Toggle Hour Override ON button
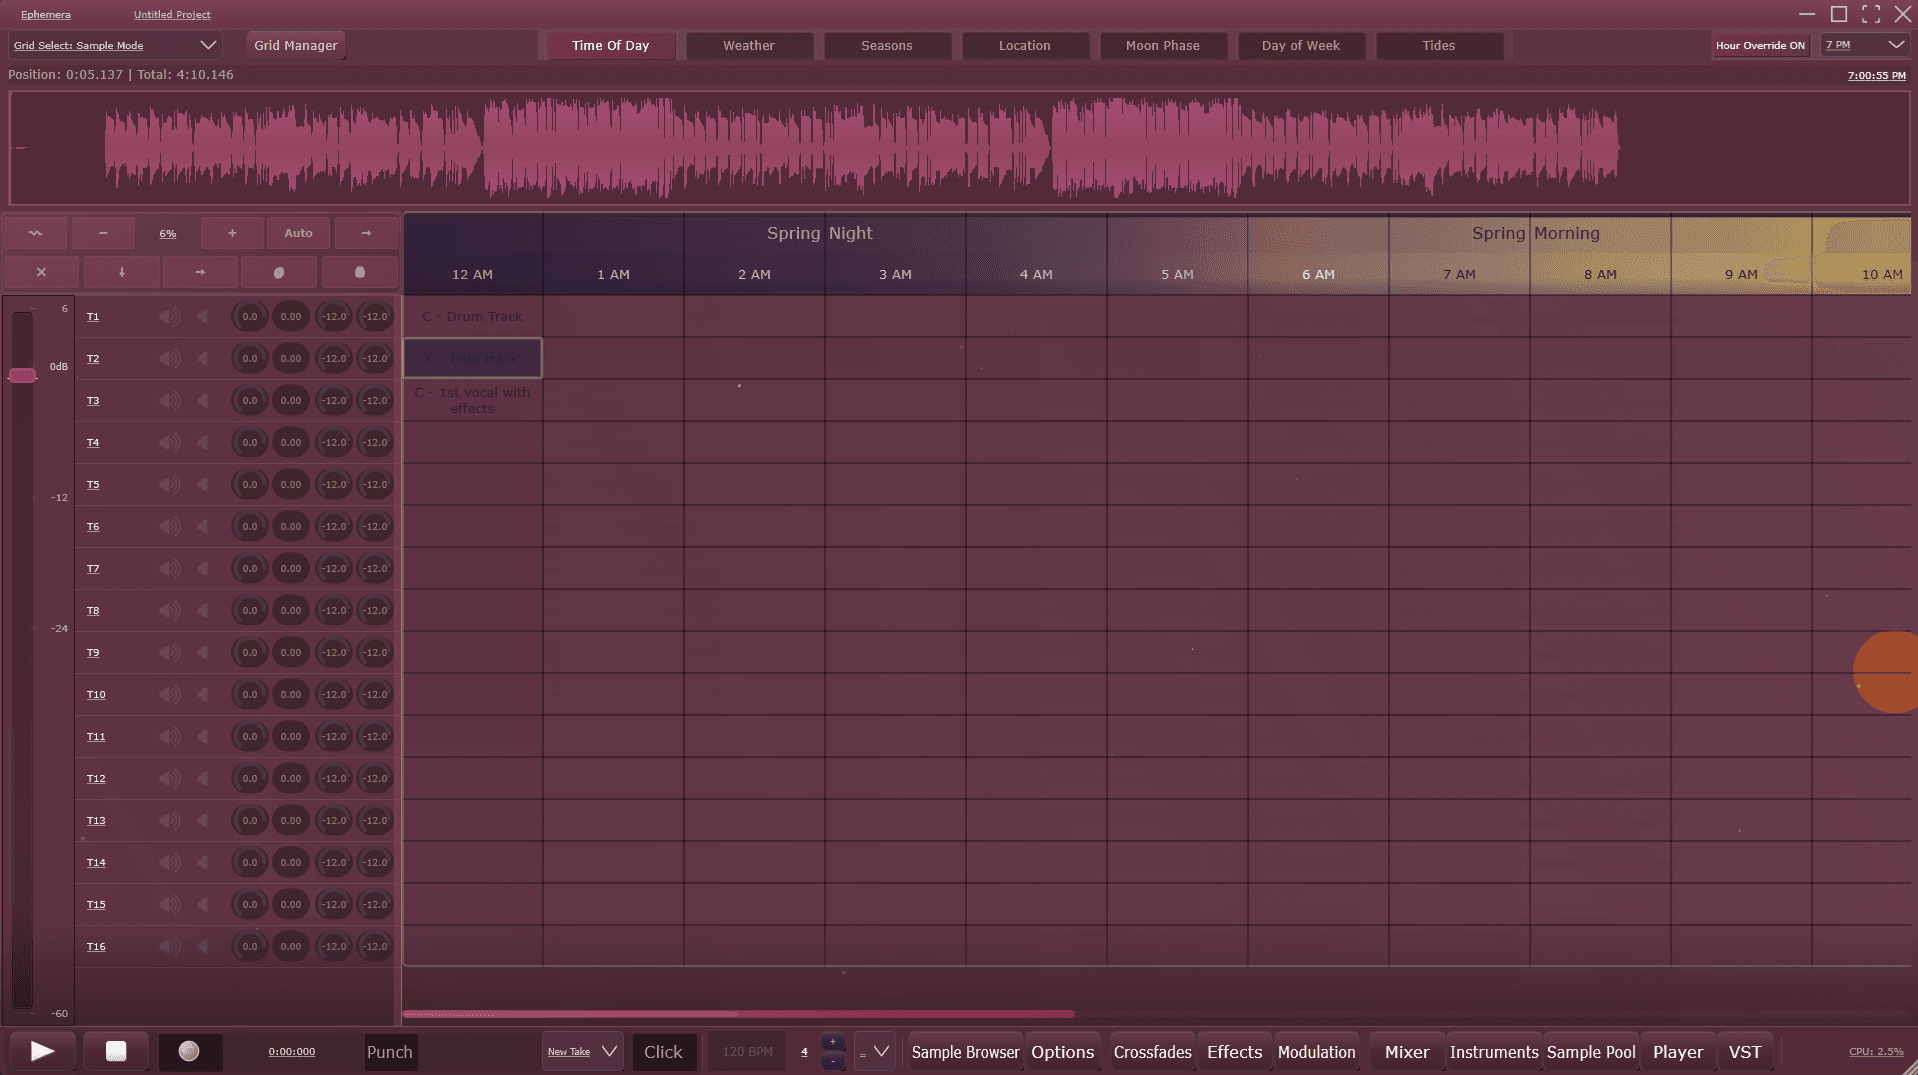Image resolution: width=1918 pixels, height=1075 pixels. pos(1760,45)
